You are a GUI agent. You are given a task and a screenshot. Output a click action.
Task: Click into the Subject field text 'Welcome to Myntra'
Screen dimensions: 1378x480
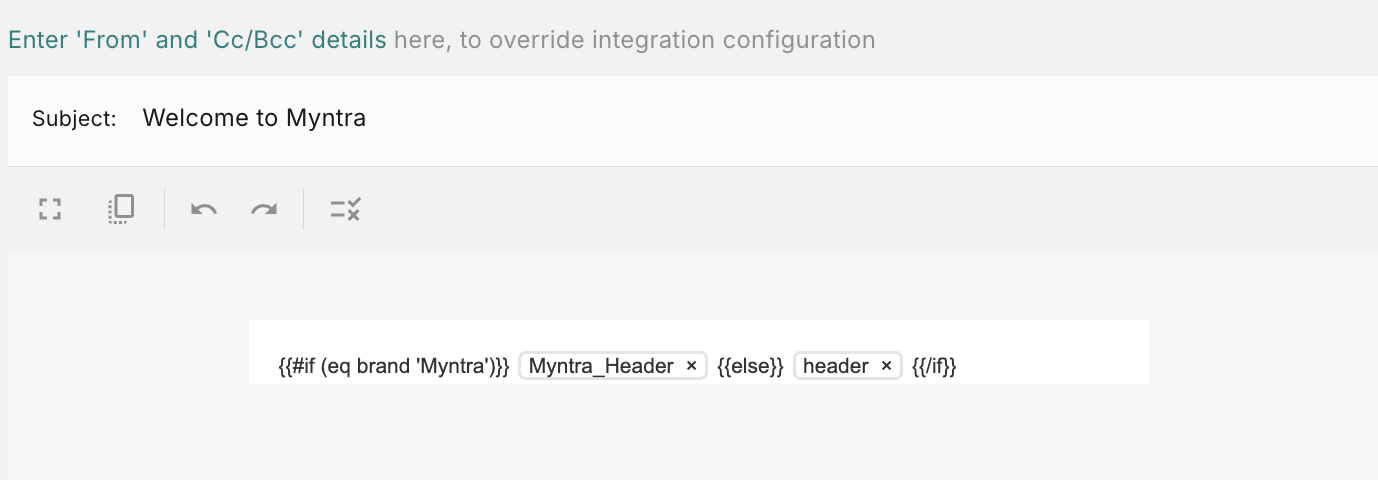[x=254, y=118]
